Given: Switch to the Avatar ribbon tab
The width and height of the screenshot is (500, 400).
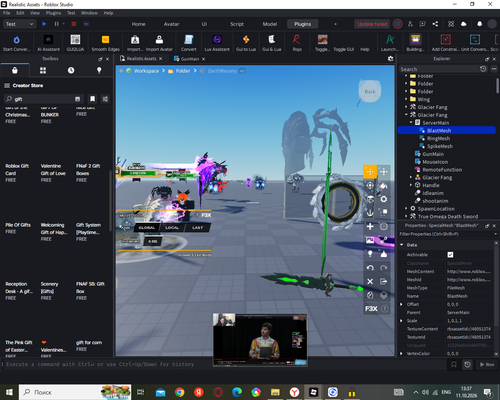Looking at the screenshot, I should pos(171,24).
